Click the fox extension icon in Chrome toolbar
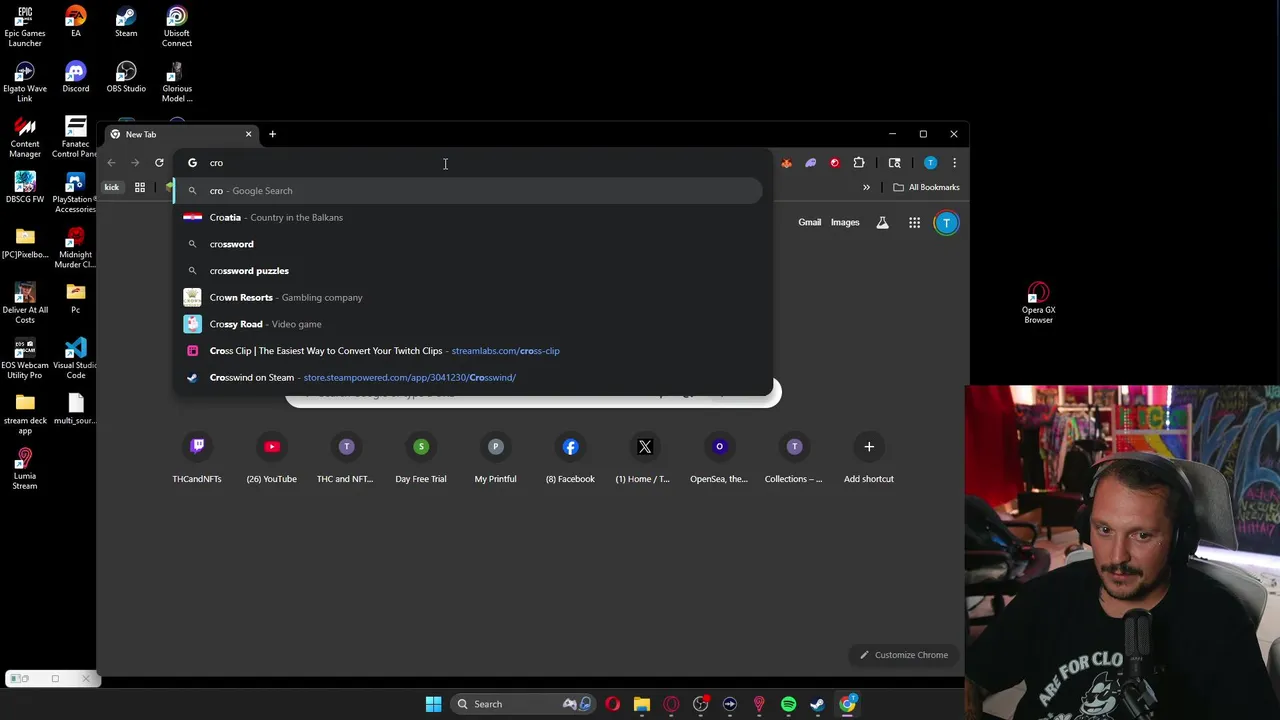 (x=787, y=163)
